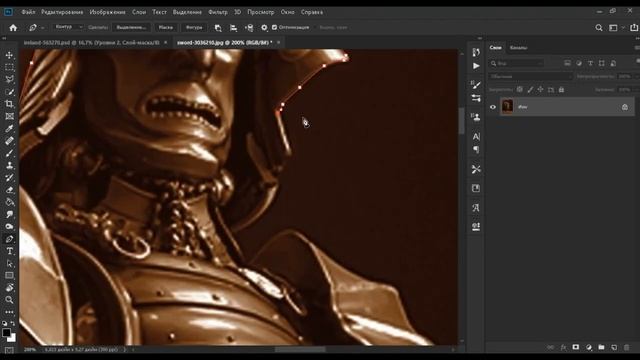Select the Pen tool in left toolbar
This screenshot has height=360, width=640.
[9, 239]
